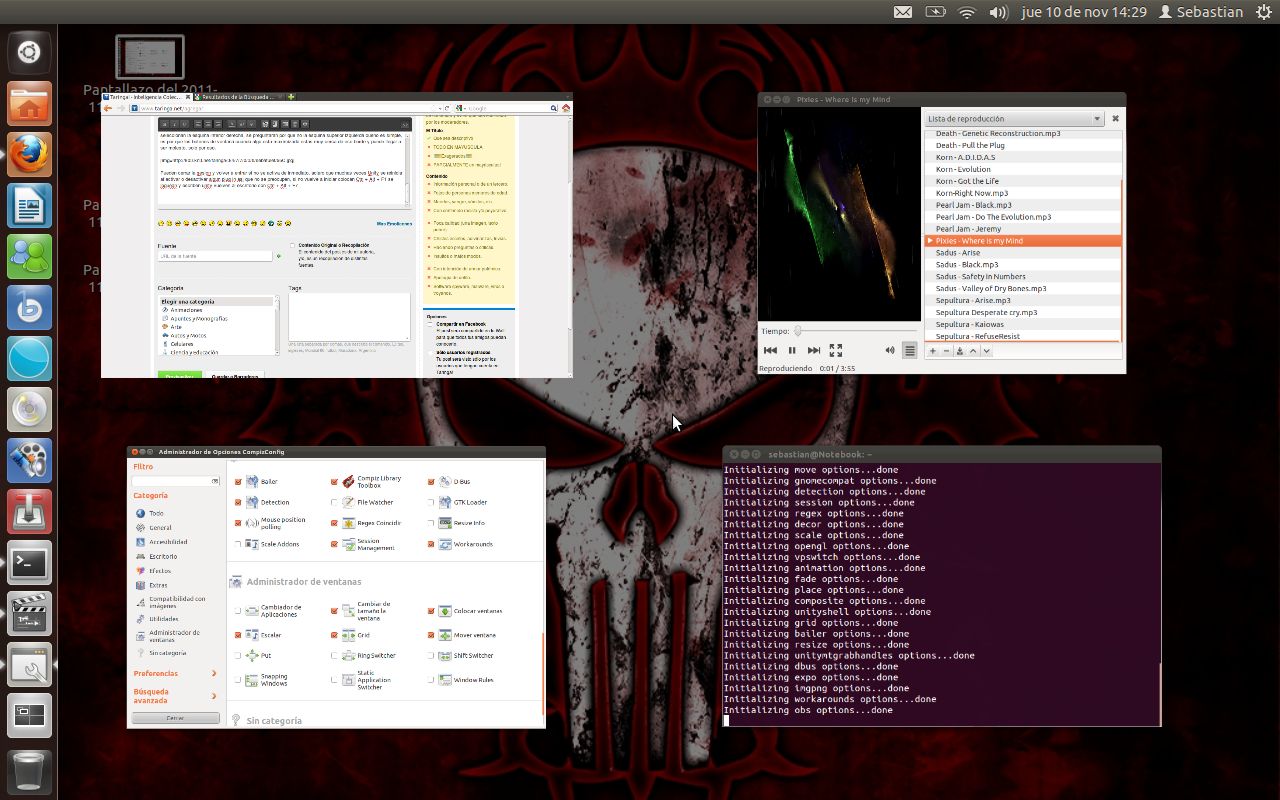
Task: Open the clock calendar in top panel
Action: pos(1084,12)
